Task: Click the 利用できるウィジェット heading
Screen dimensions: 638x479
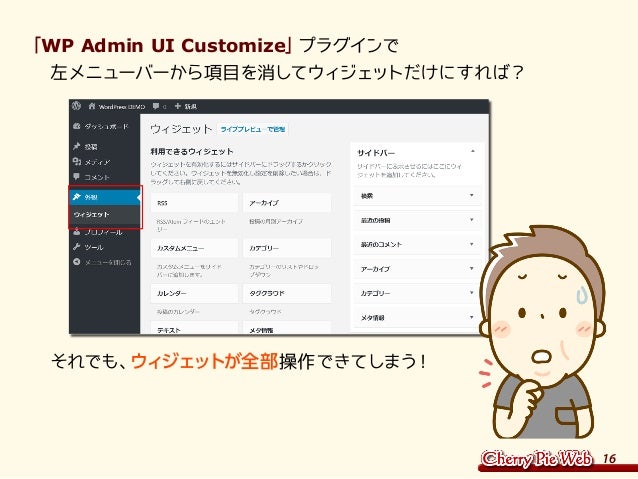Action: click(x=192, y=151)
